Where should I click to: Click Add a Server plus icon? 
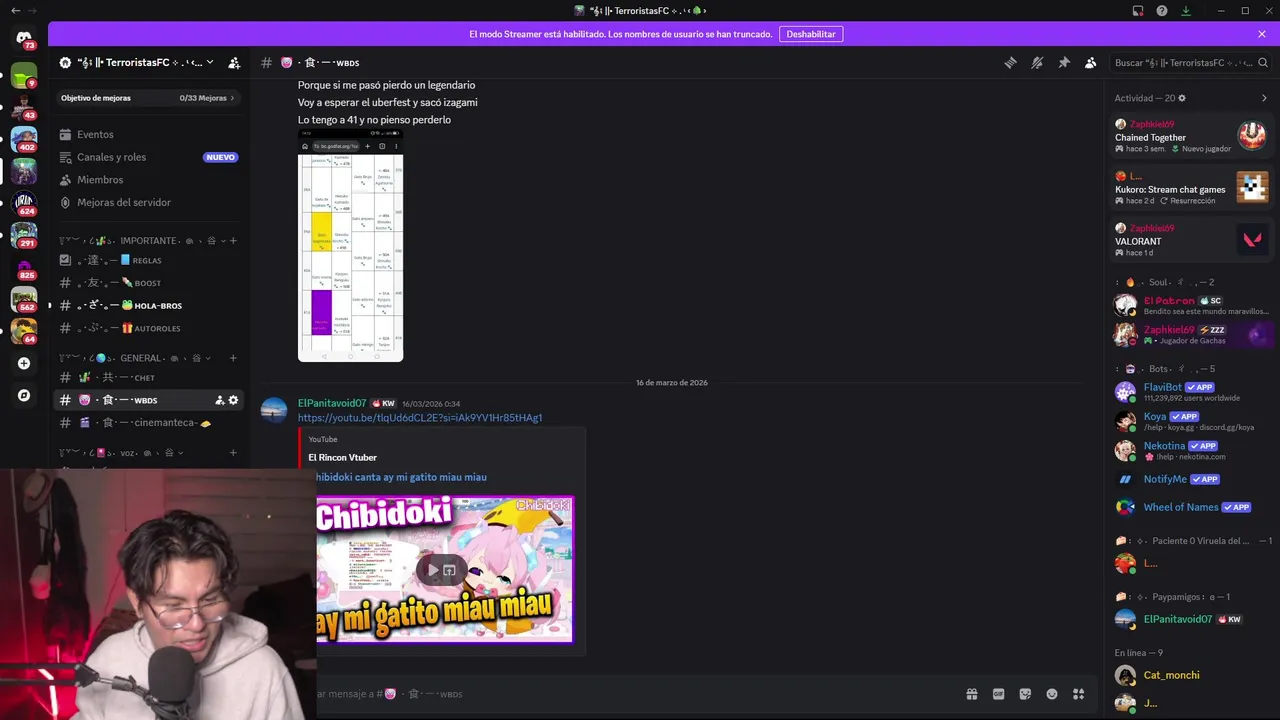[x=24, y=363]
